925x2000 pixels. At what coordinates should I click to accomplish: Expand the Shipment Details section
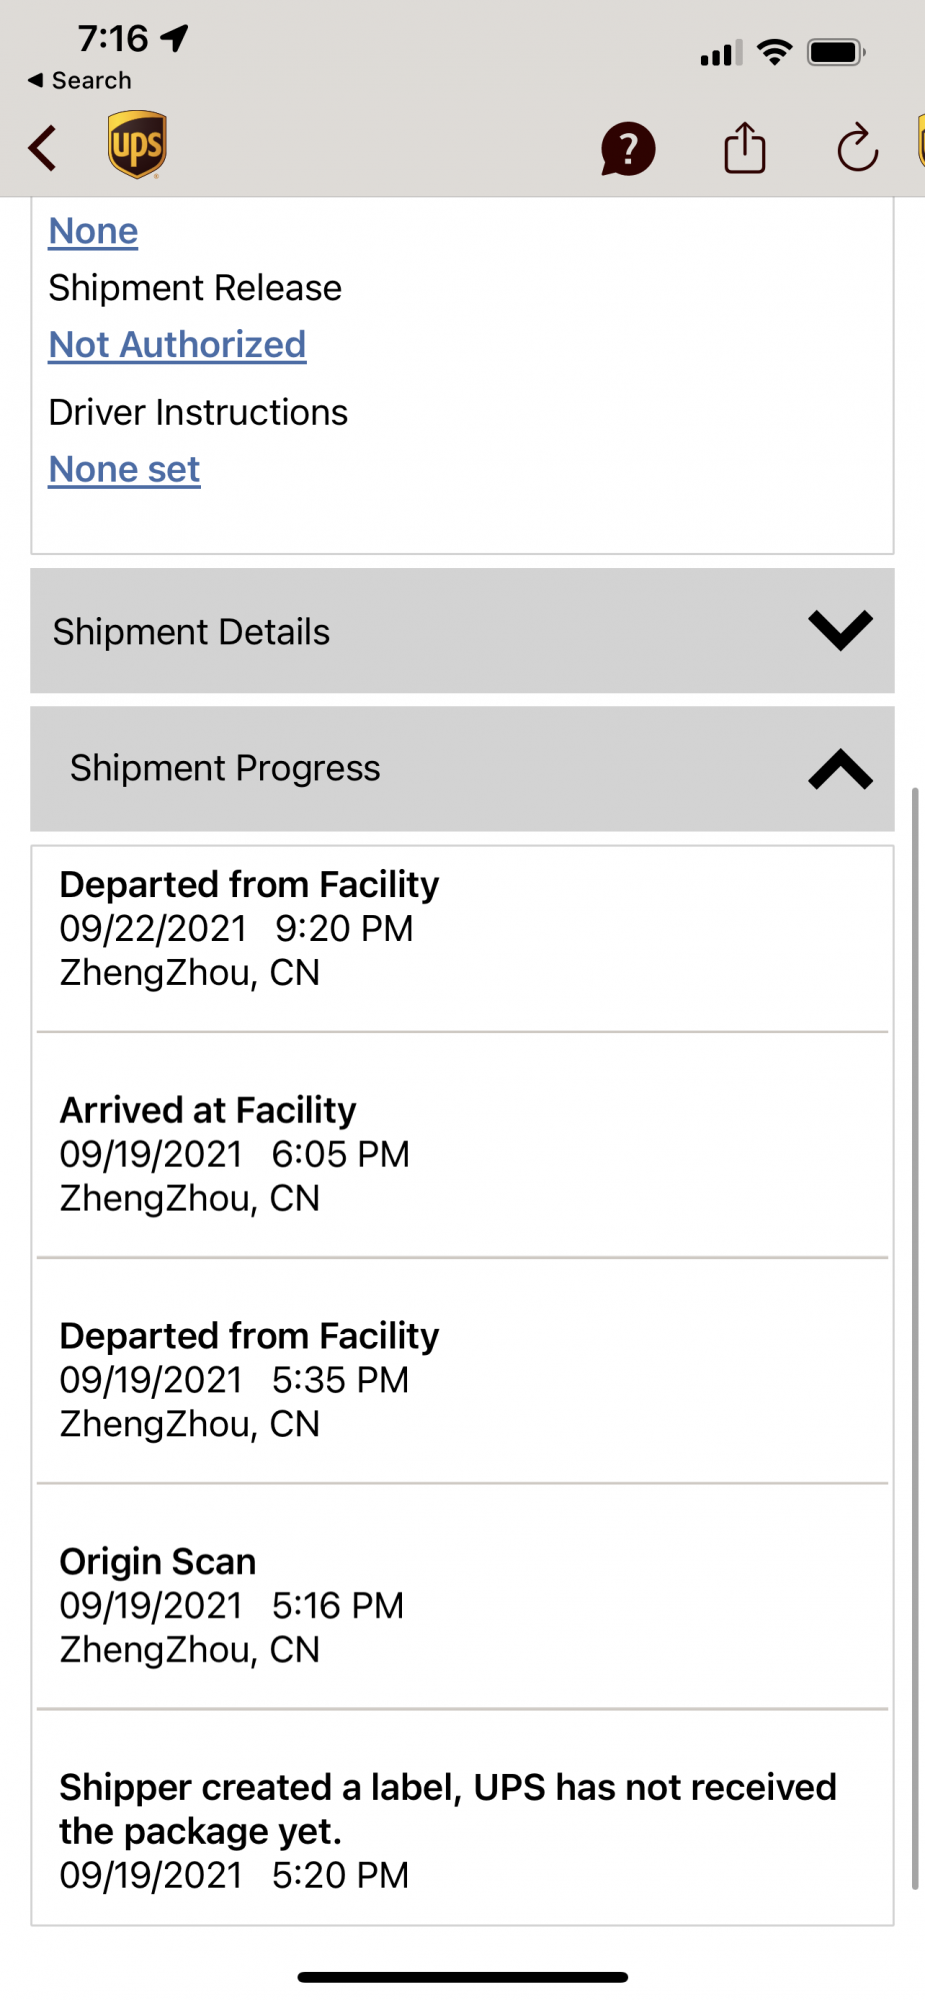462,631
